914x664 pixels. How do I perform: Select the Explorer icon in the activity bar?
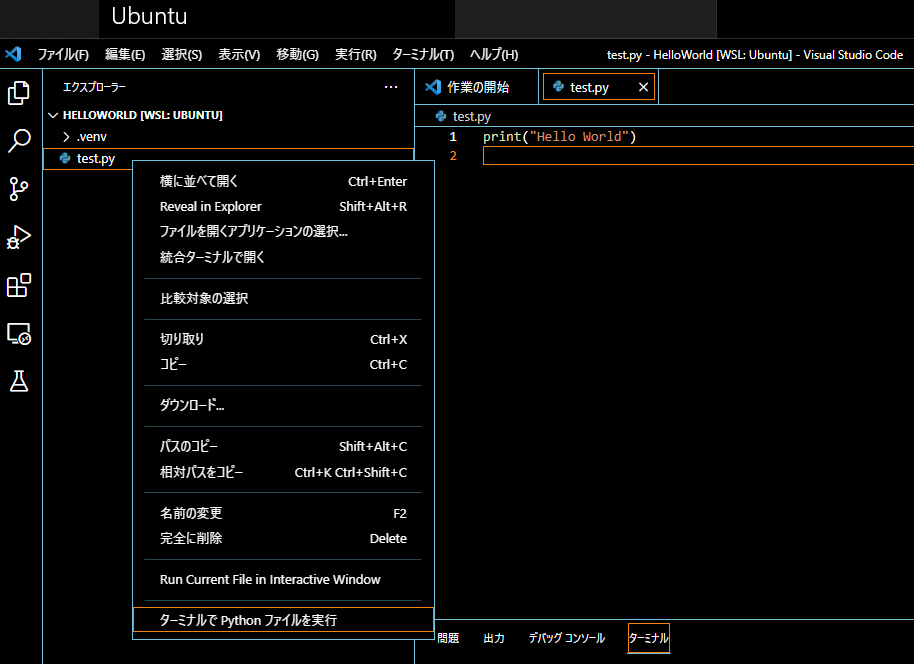pyautogui.click(x=19, y=92)
